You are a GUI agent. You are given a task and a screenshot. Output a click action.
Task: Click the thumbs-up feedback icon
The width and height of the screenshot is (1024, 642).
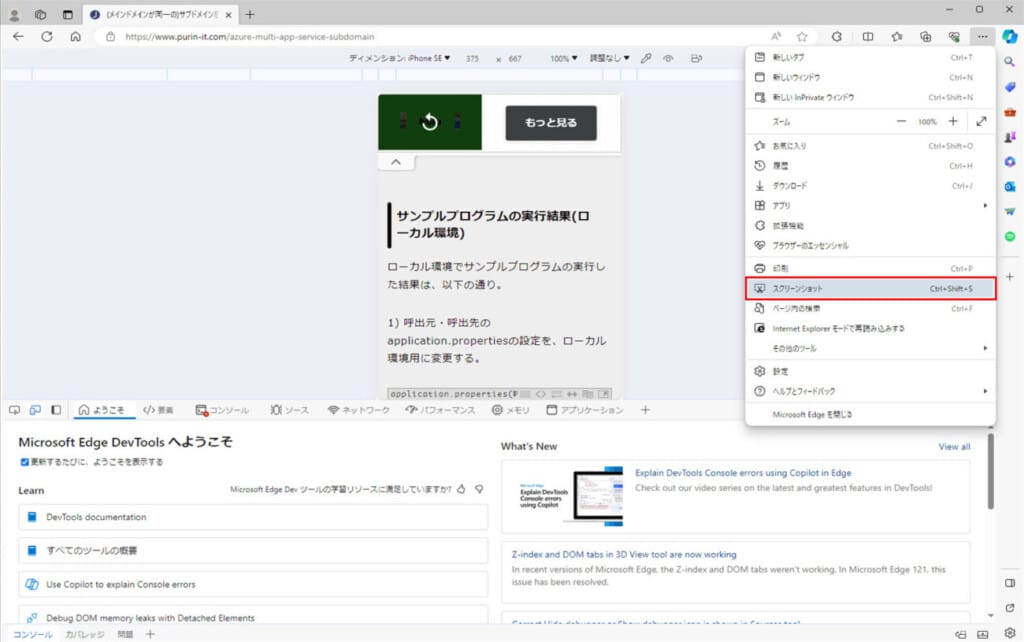click(x=461, y=490)
